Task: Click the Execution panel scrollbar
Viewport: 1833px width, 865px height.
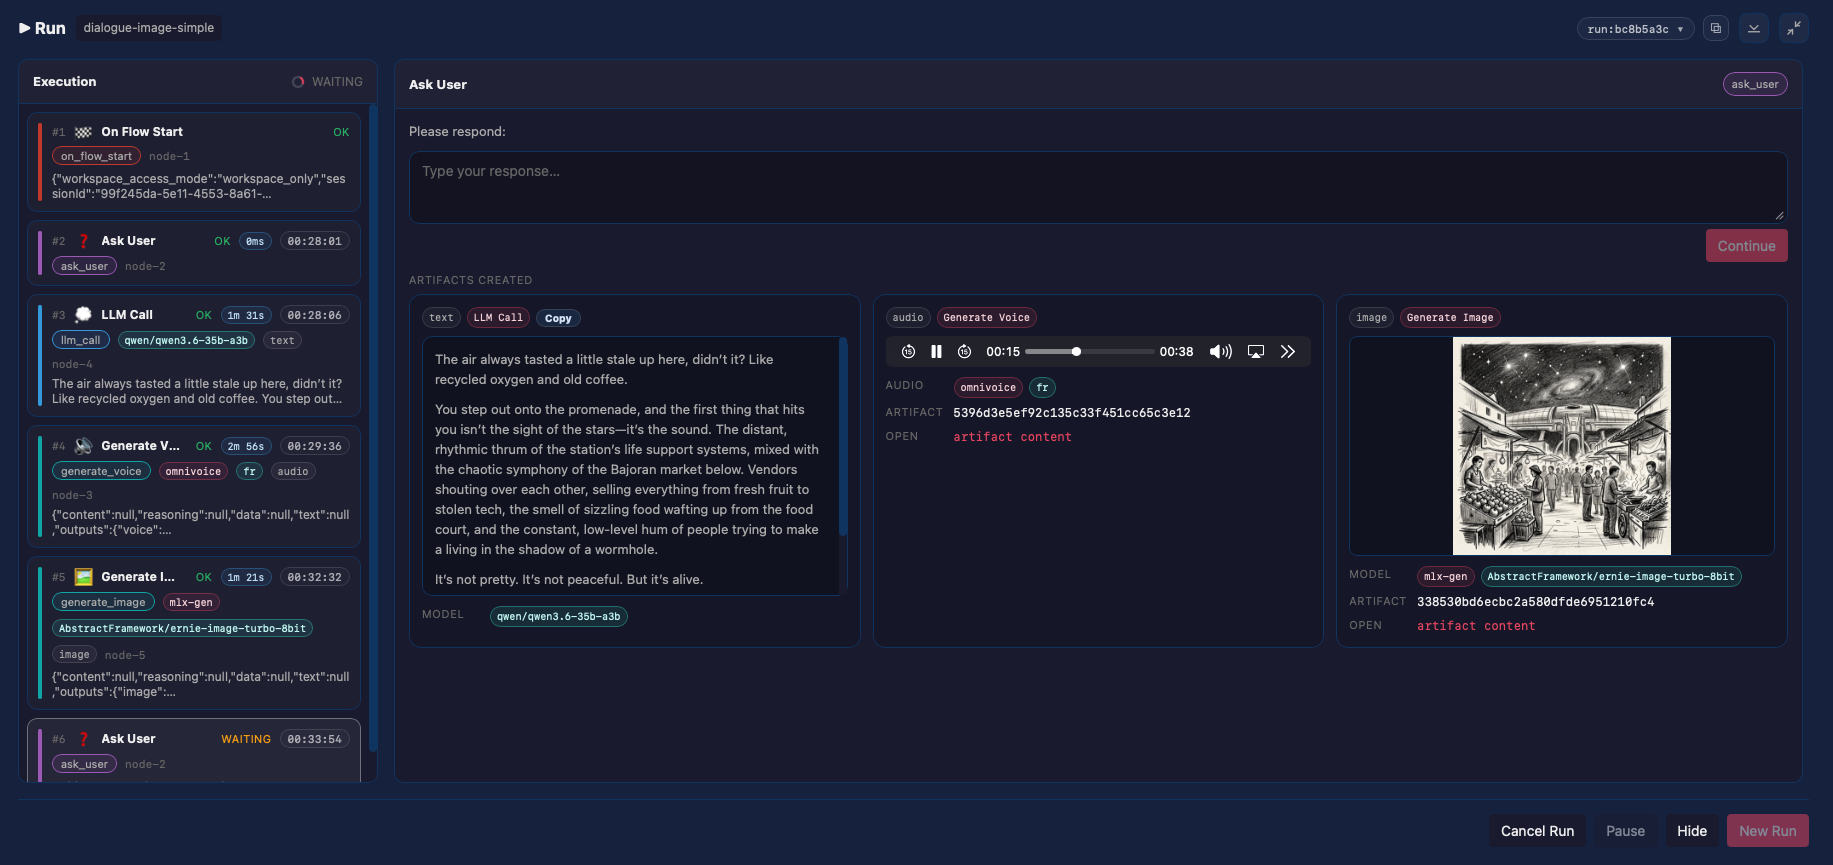Action: tap(373, 427)
